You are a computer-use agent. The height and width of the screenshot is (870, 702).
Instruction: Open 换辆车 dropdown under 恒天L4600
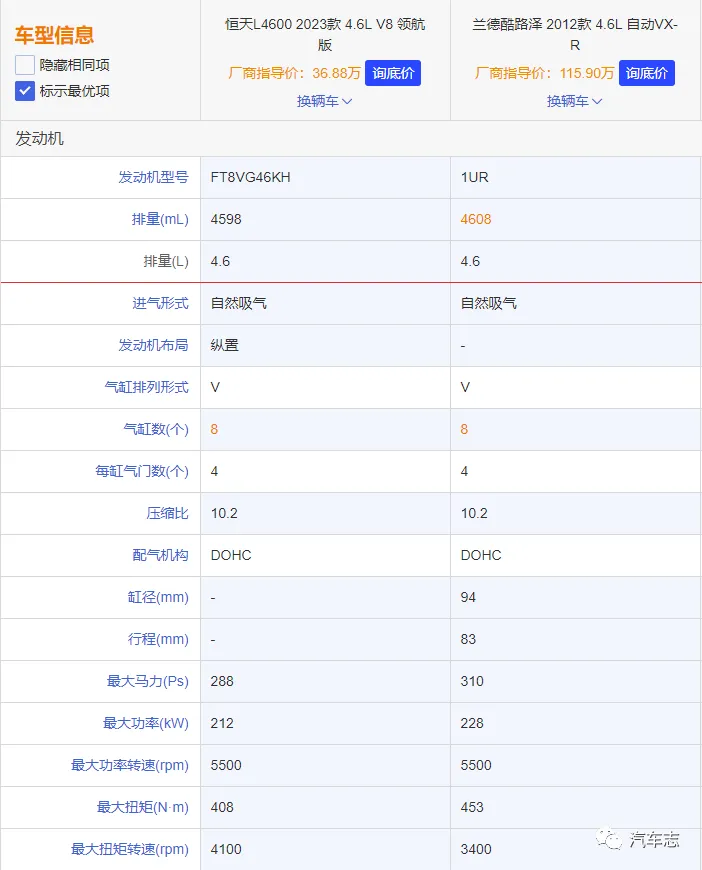(x=325, y=101)
